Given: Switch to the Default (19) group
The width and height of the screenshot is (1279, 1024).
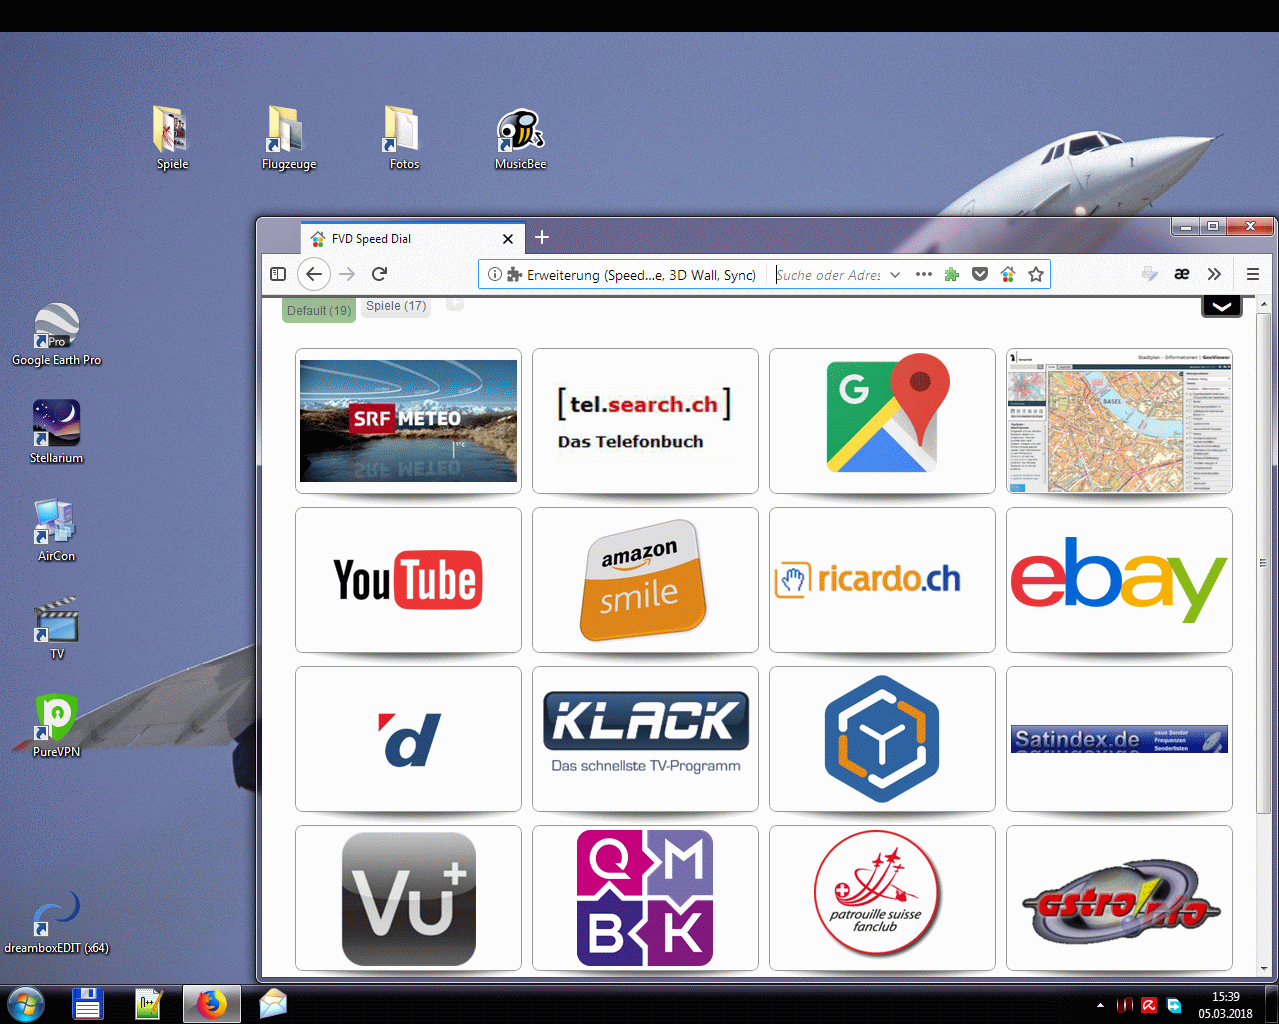Looking at the screenshot, I should (x=319, y=310).
